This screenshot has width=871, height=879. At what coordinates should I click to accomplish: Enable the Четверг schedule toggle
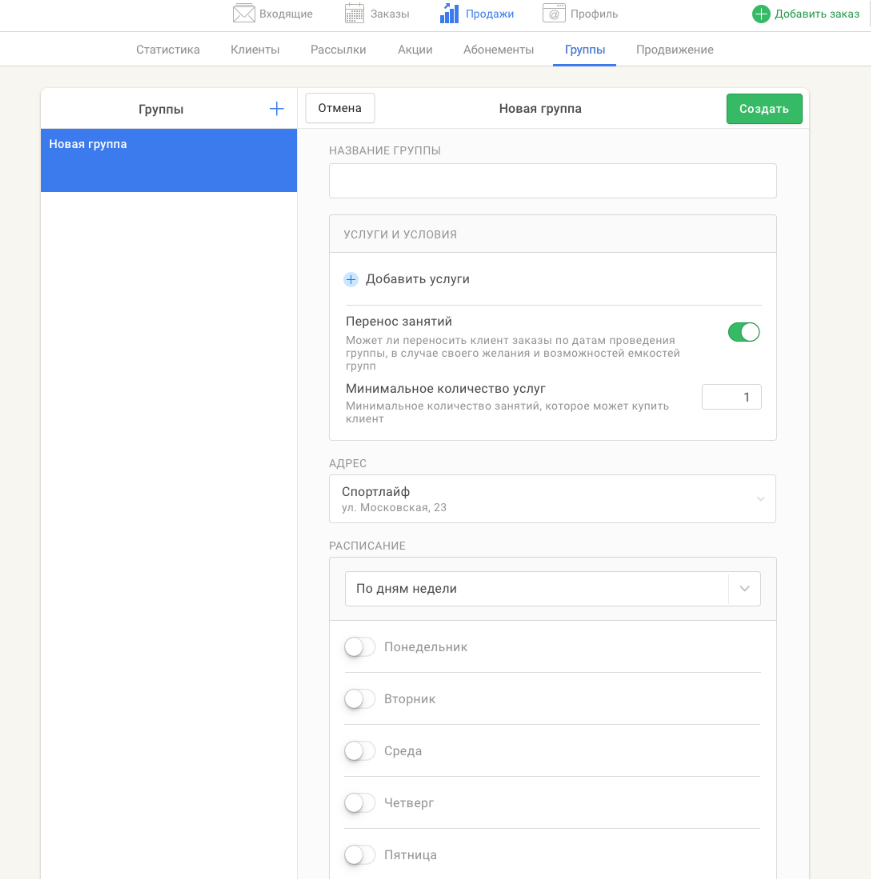(x=359, y=803)
